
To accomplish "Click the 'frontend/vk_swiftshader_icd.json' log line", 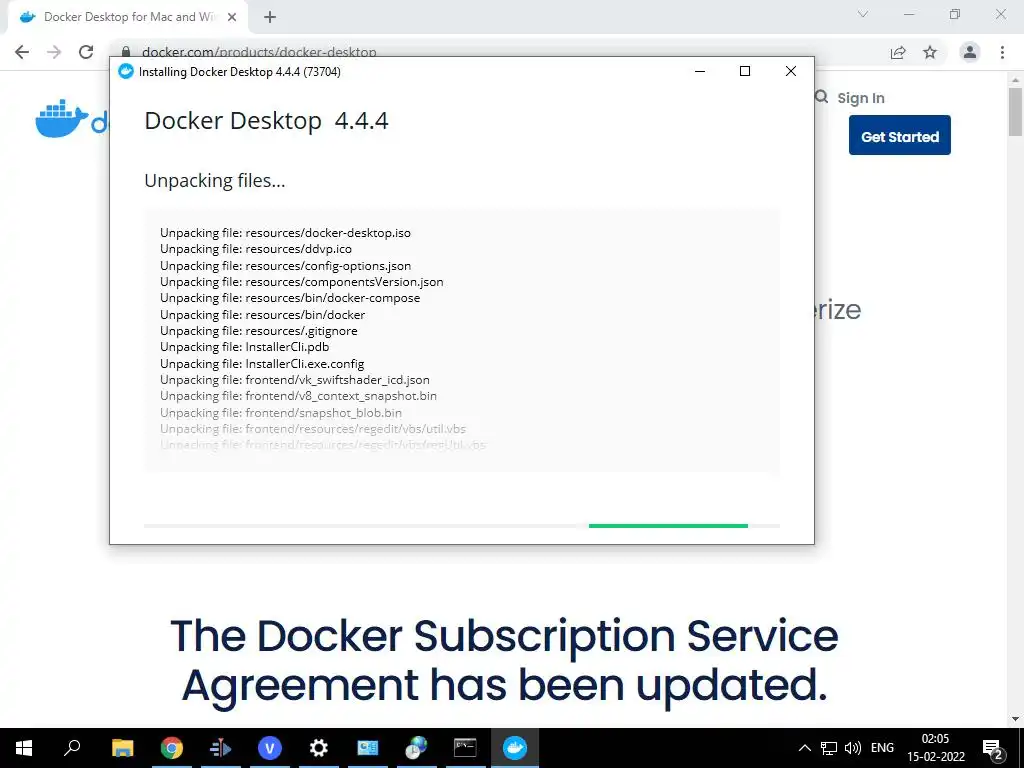I will pos(295,379).
